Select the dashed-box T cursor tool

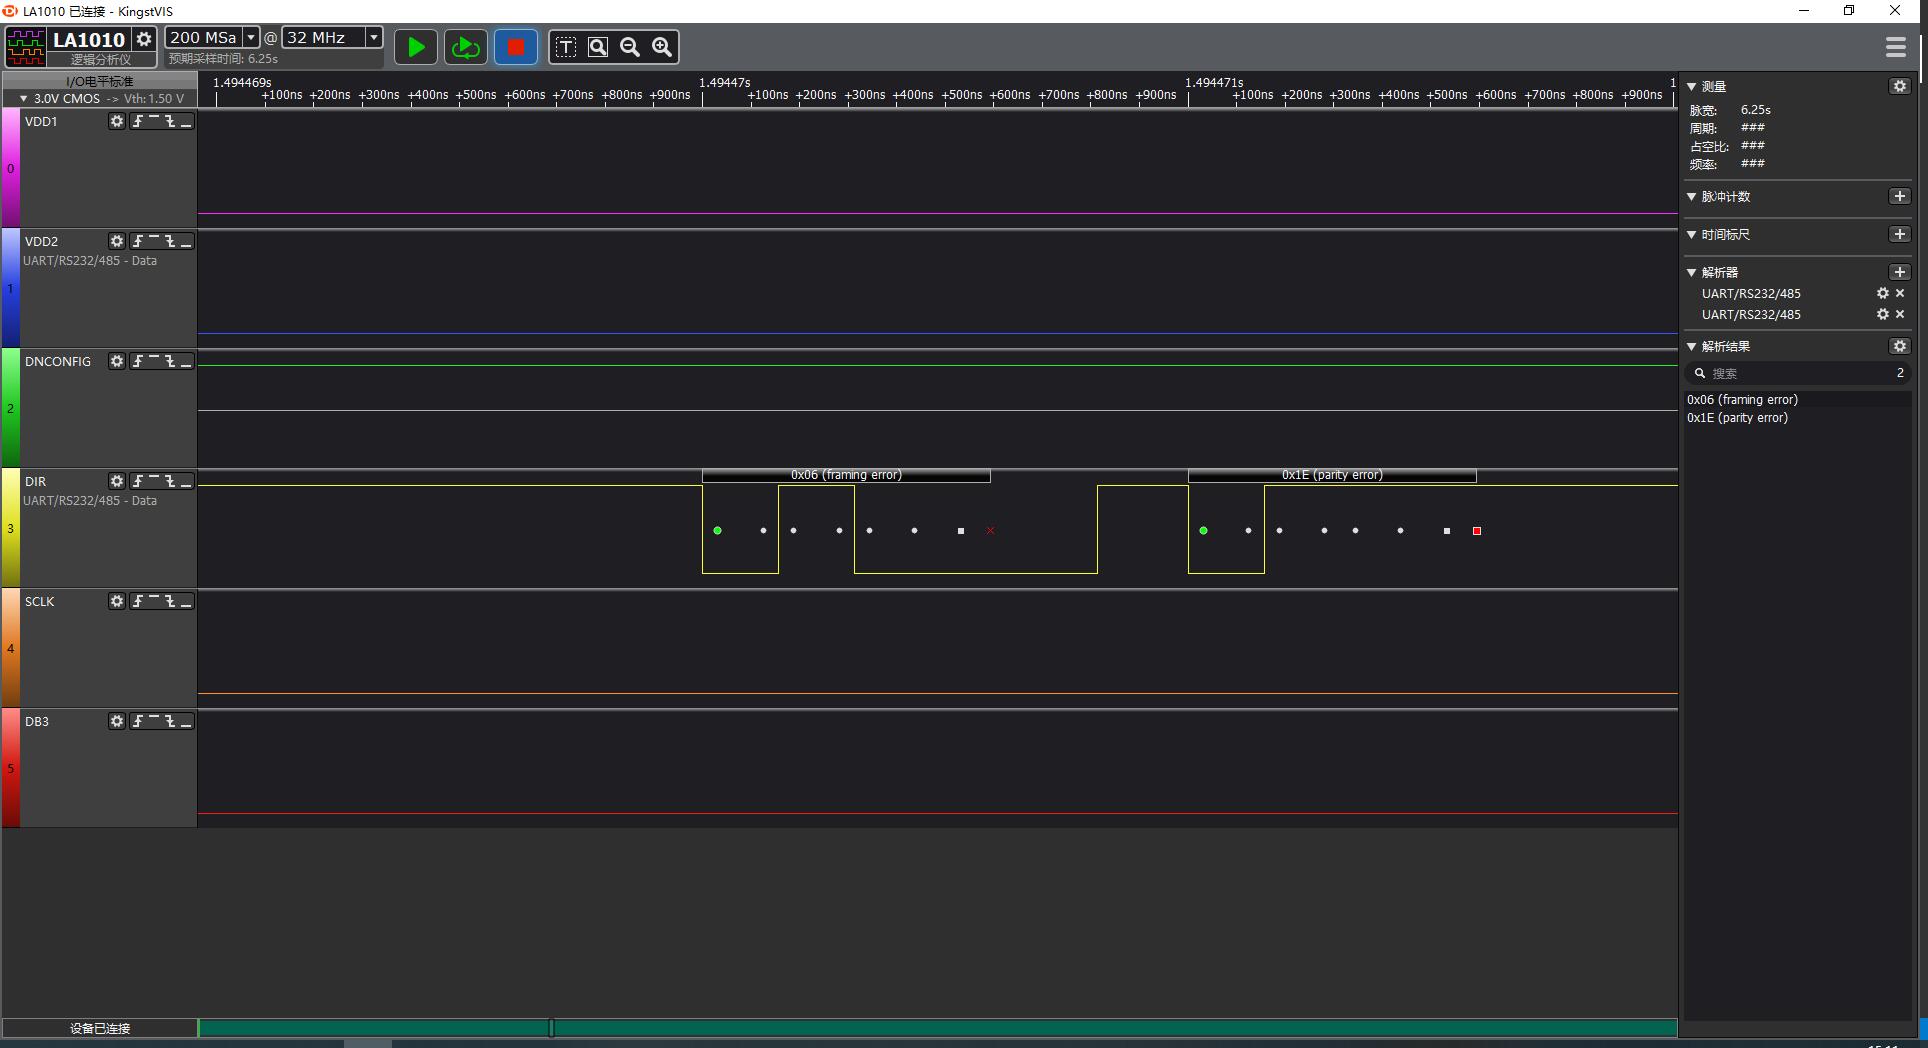[566, 47]
